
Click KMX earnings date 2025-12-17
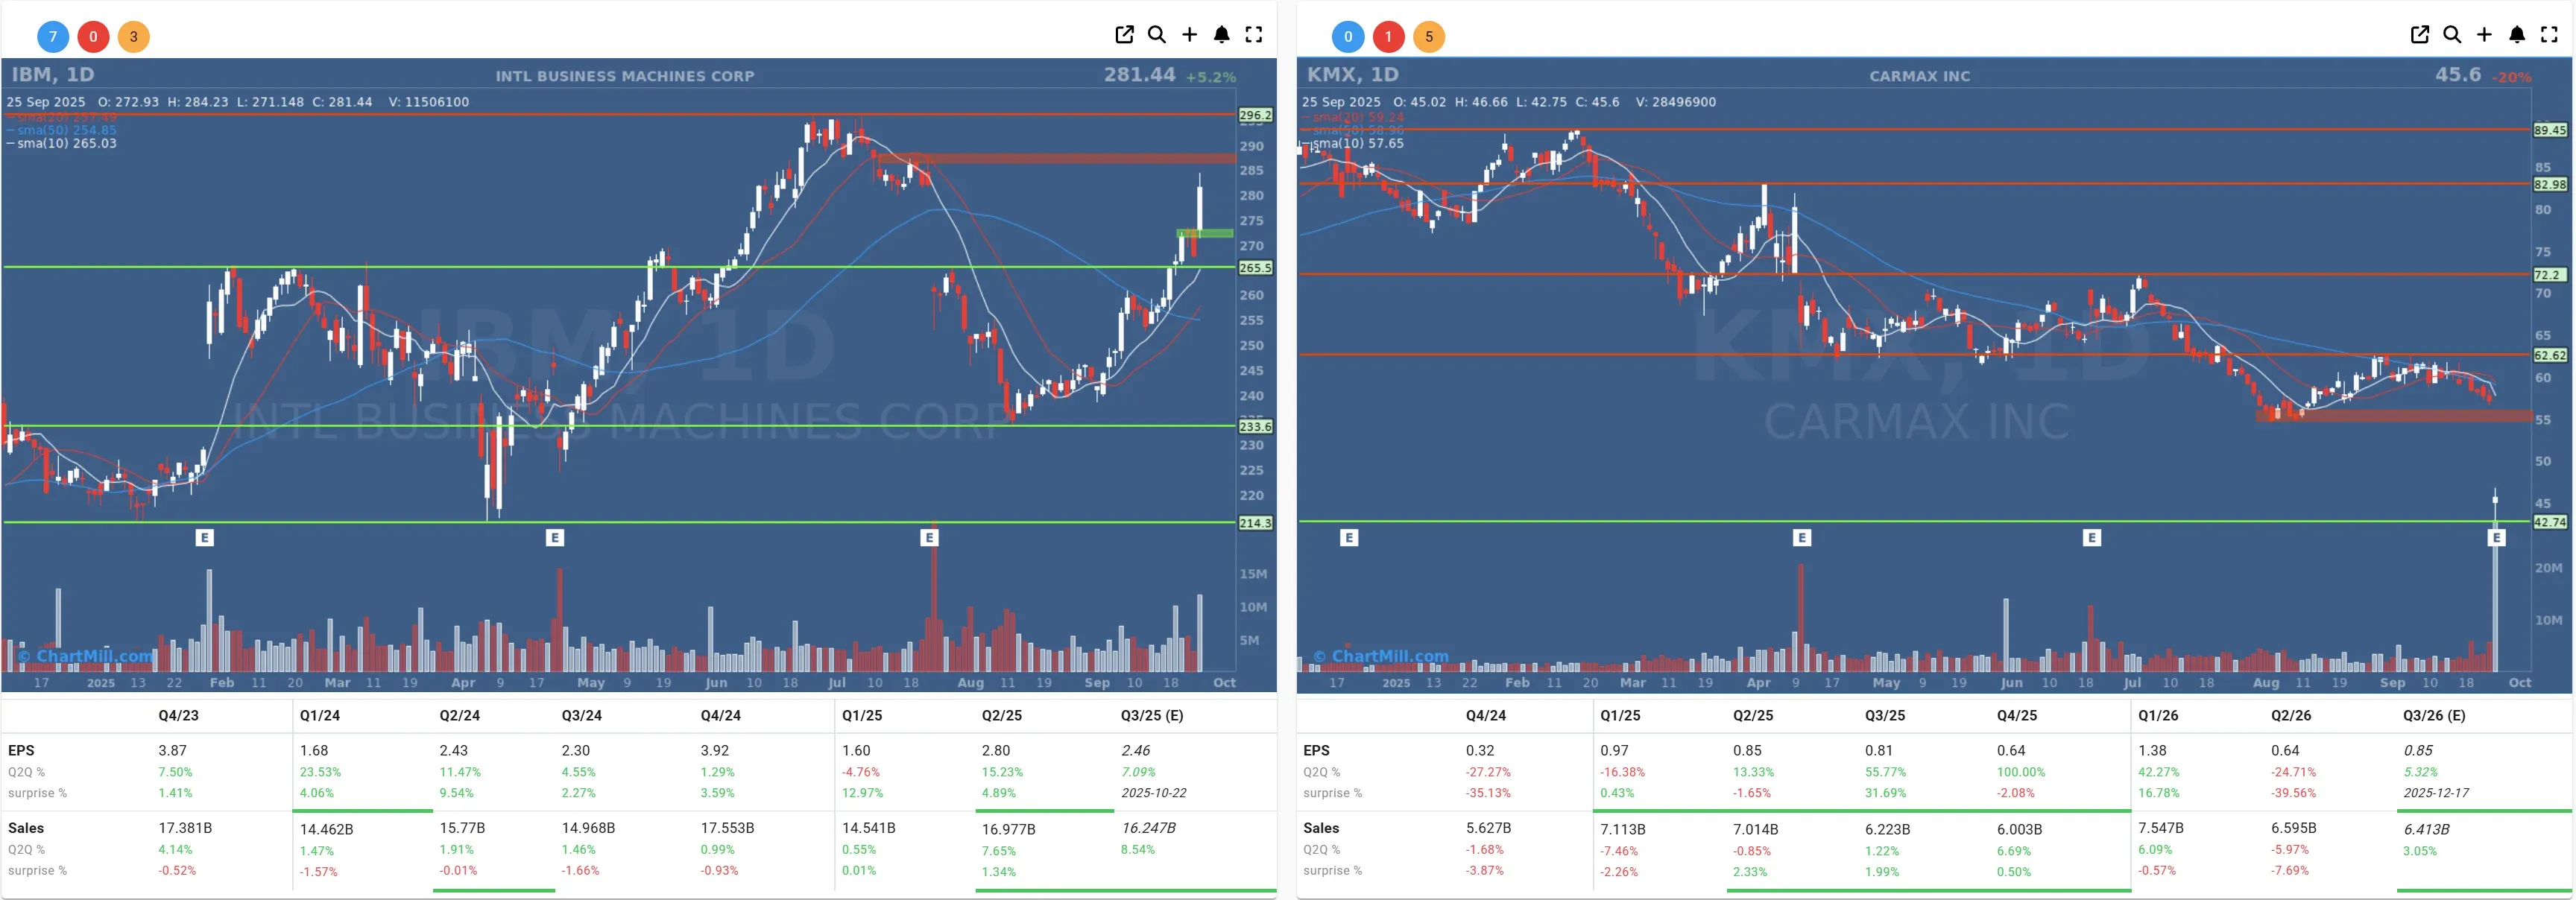pos(2436,793)
